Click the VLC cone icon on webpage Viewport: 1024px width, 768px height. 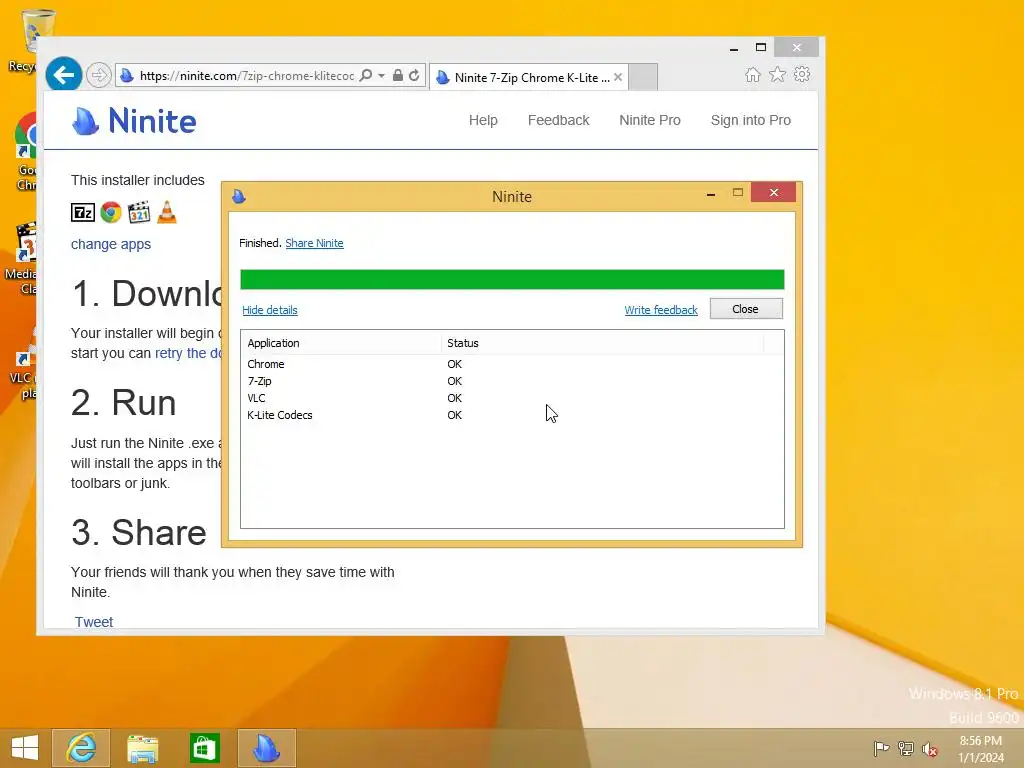167,212
